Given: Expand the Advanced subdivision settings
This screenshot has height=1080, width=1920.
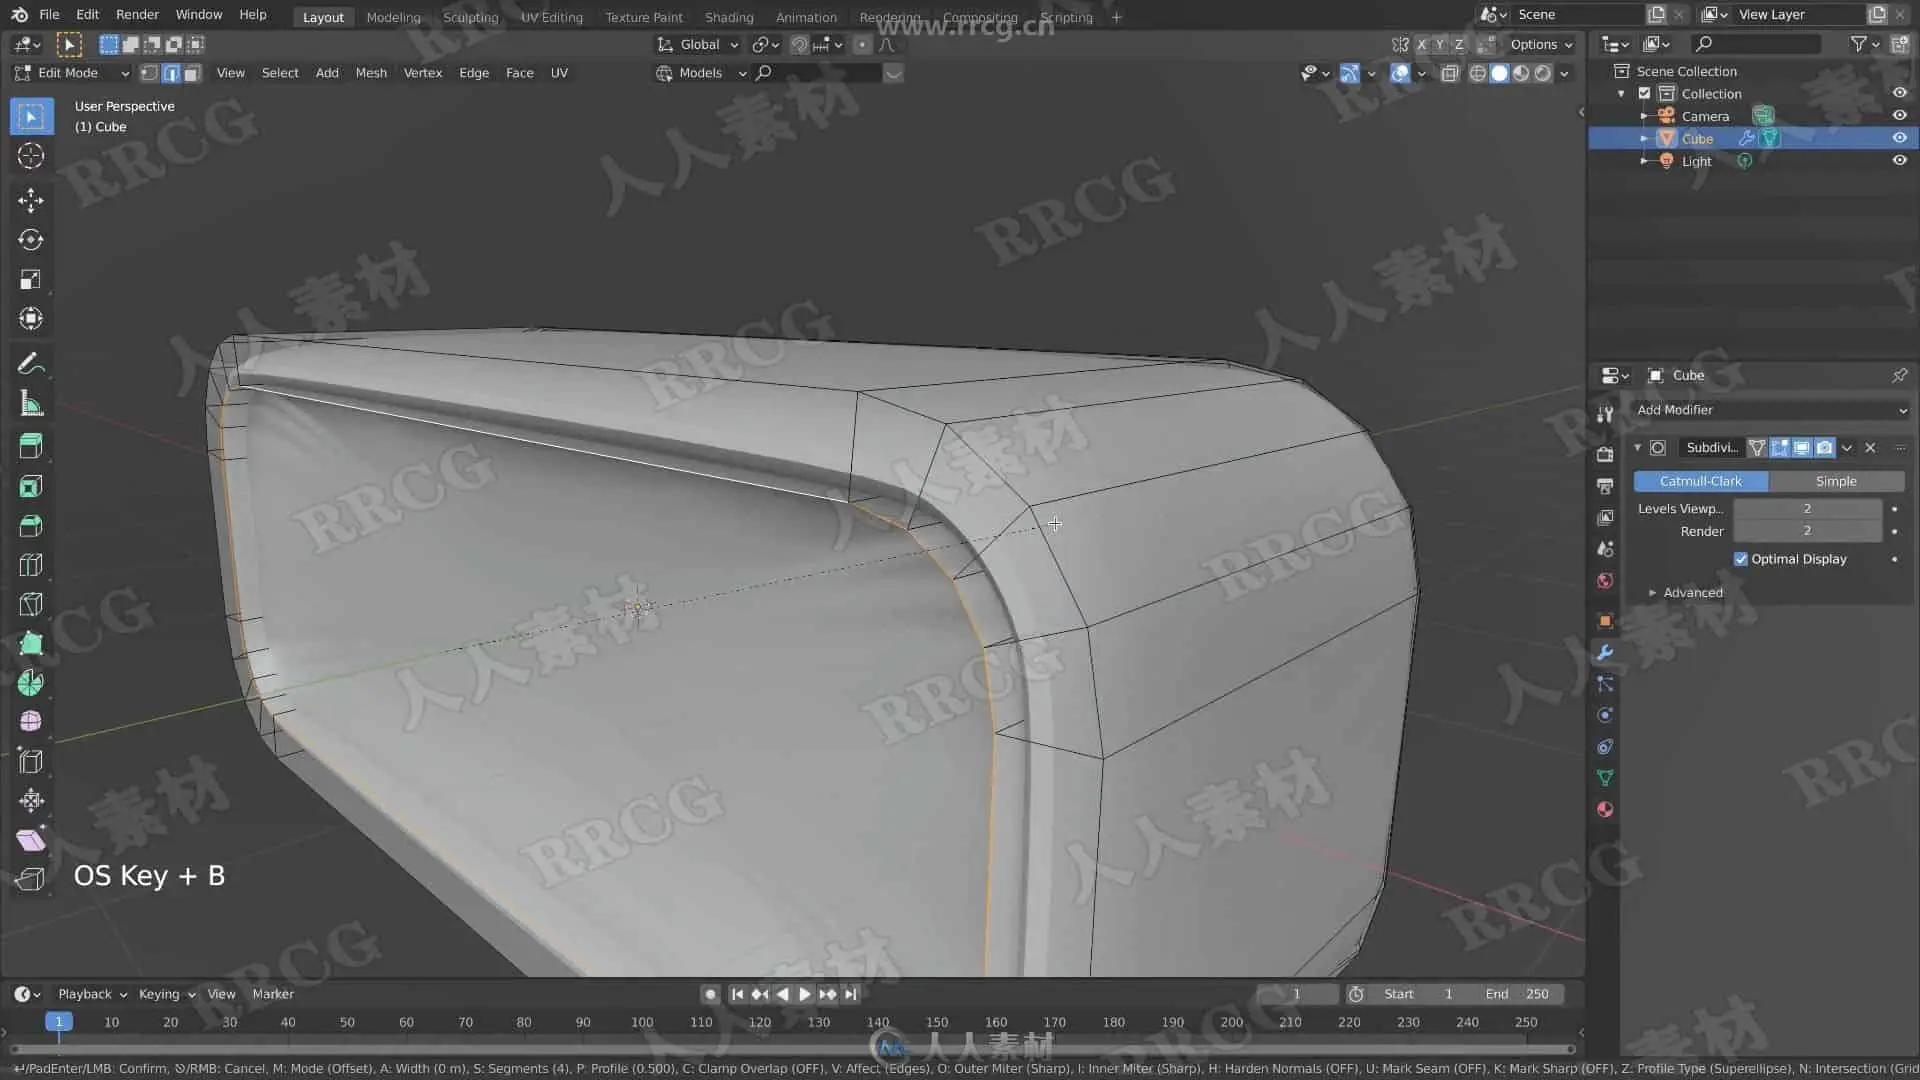Looking at the screenshot, I should pyautogui.click(x=1692, y=593).
